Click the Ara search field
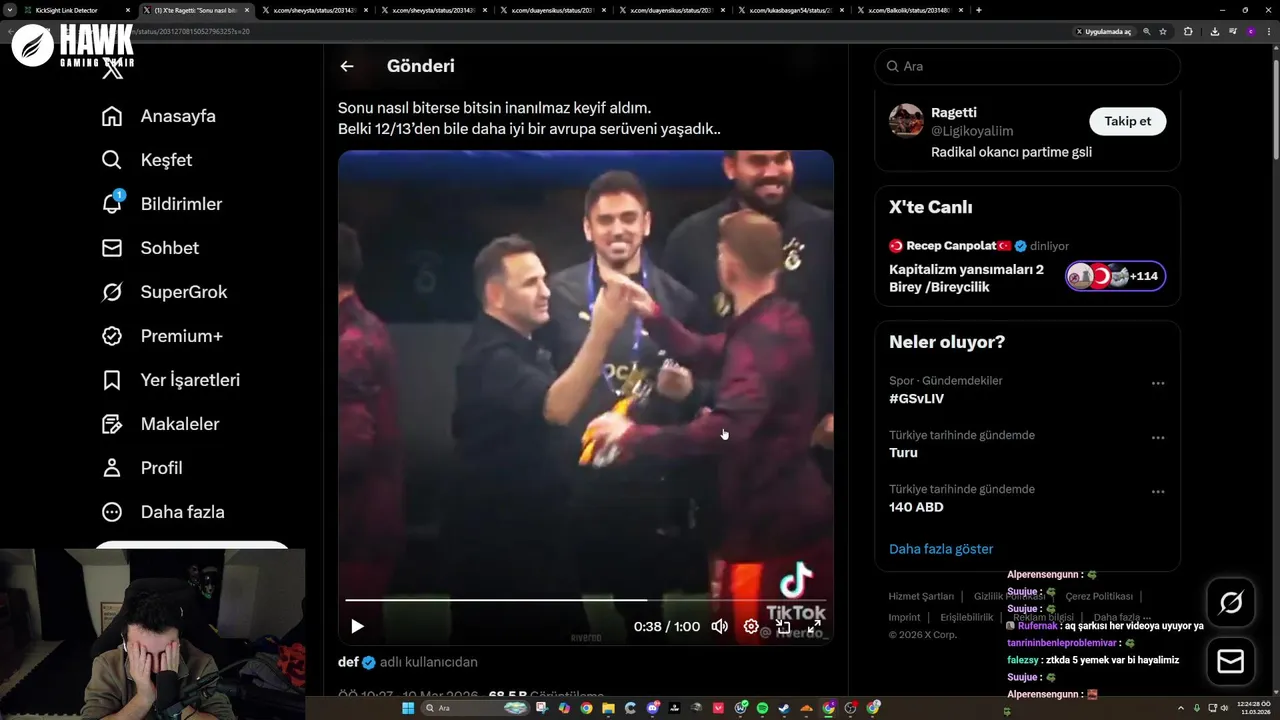This screenshot has width=1280, height=720. pos(1027,66)
